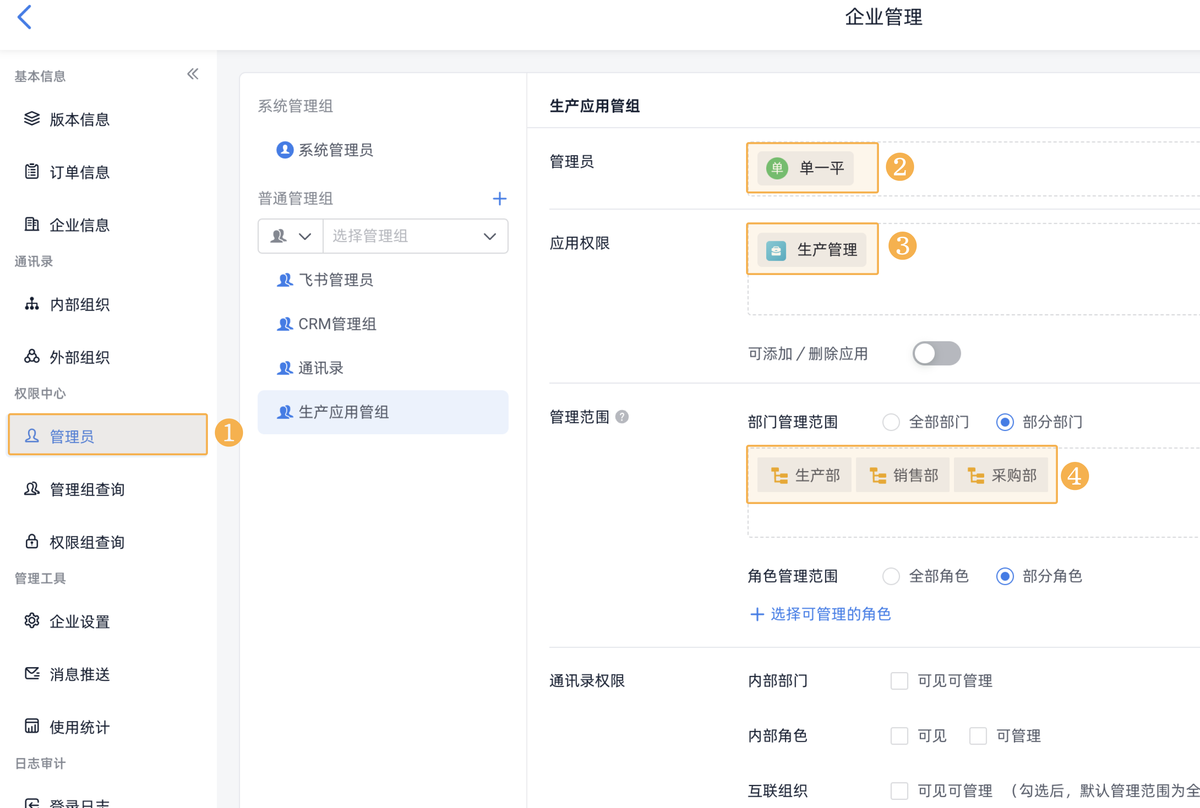Click 选择可管理的角色 link
This screenshot has height=808, width=1200.
(x=820, y=614)
